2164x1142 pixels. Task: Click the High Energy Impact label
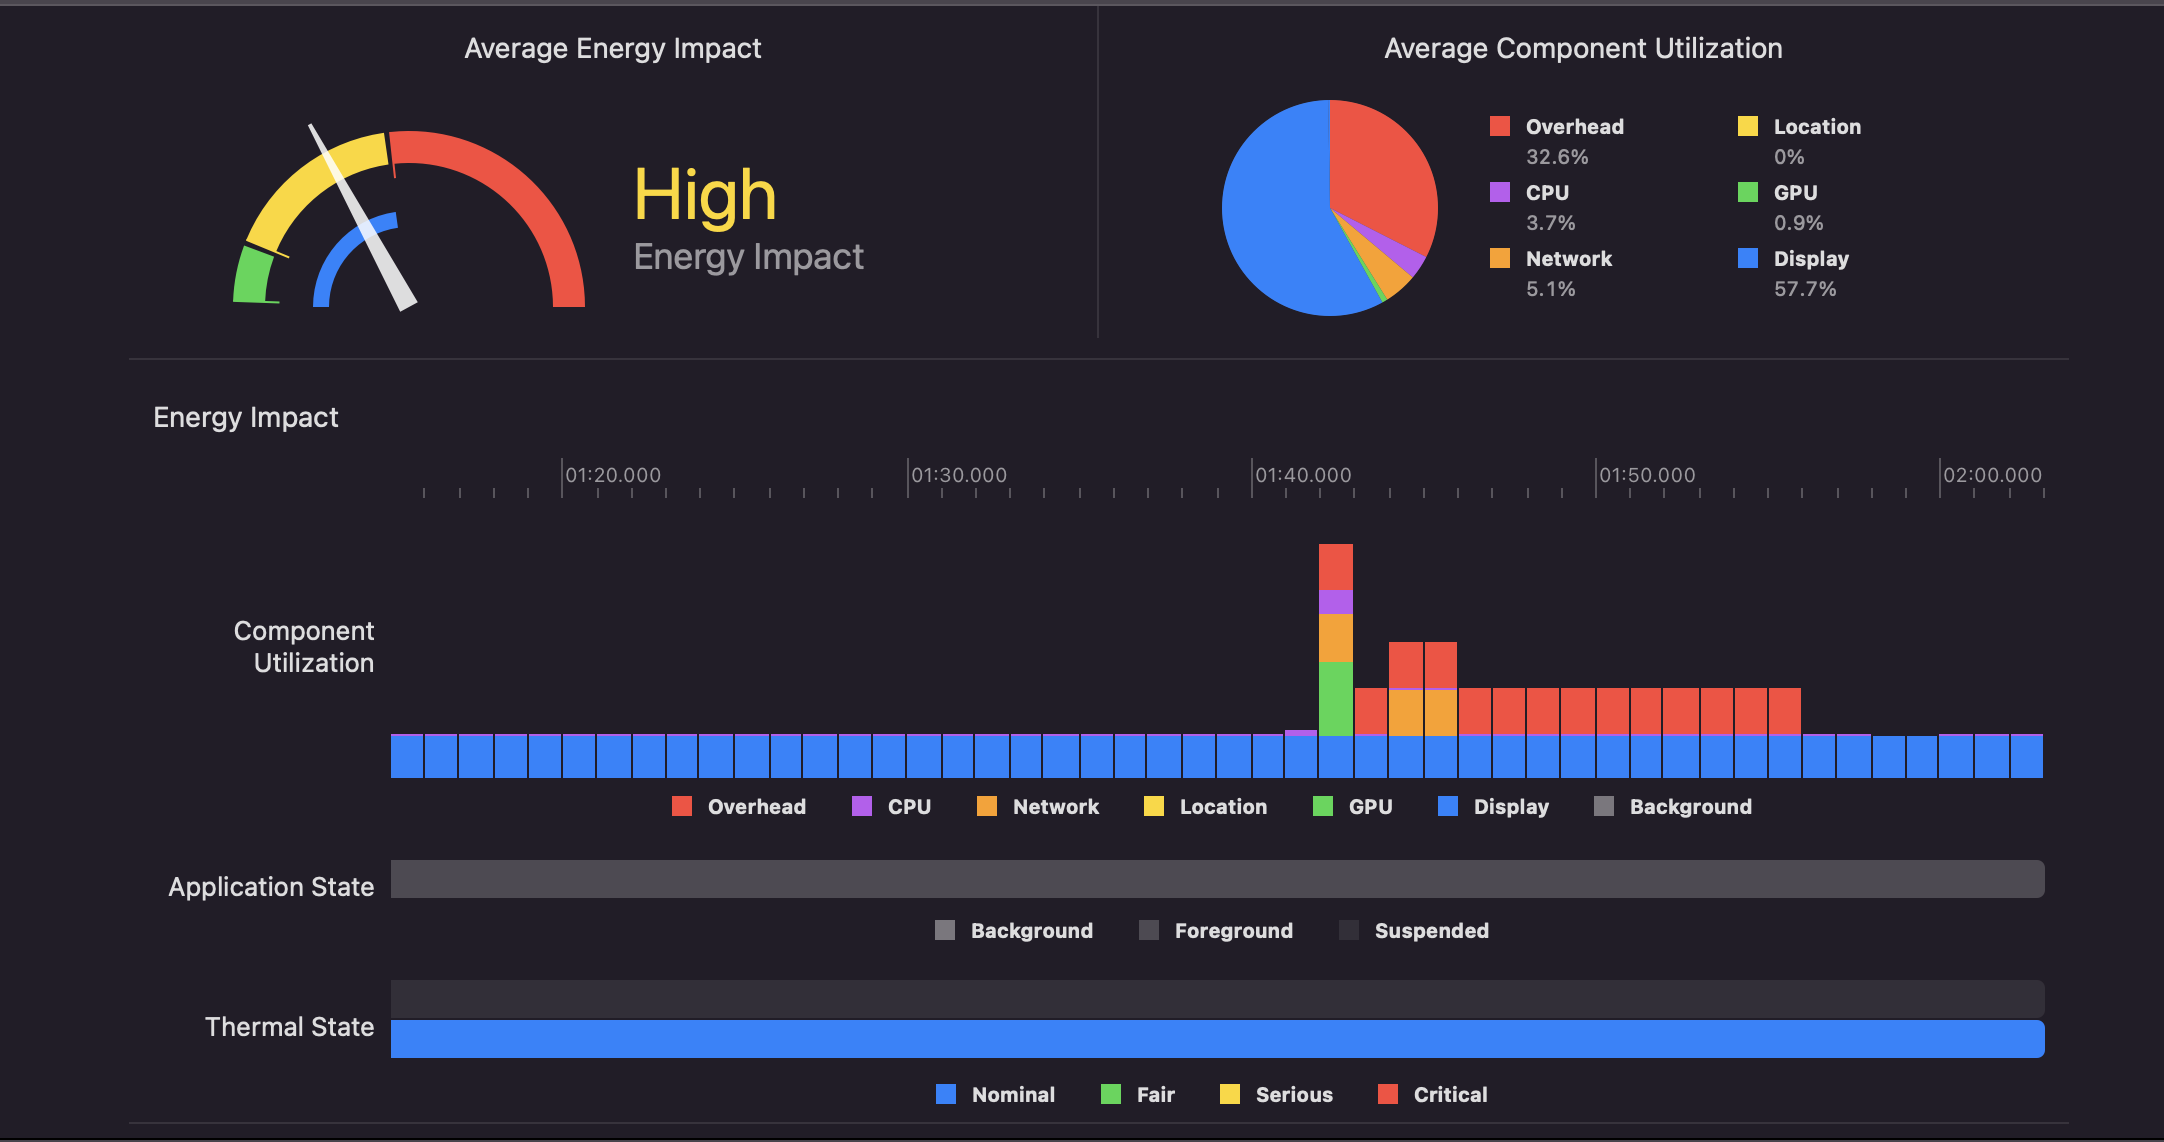705,196
